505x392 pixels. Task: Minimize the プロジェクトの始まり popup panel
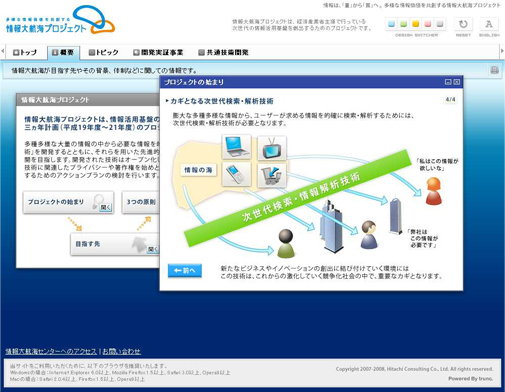448,82
